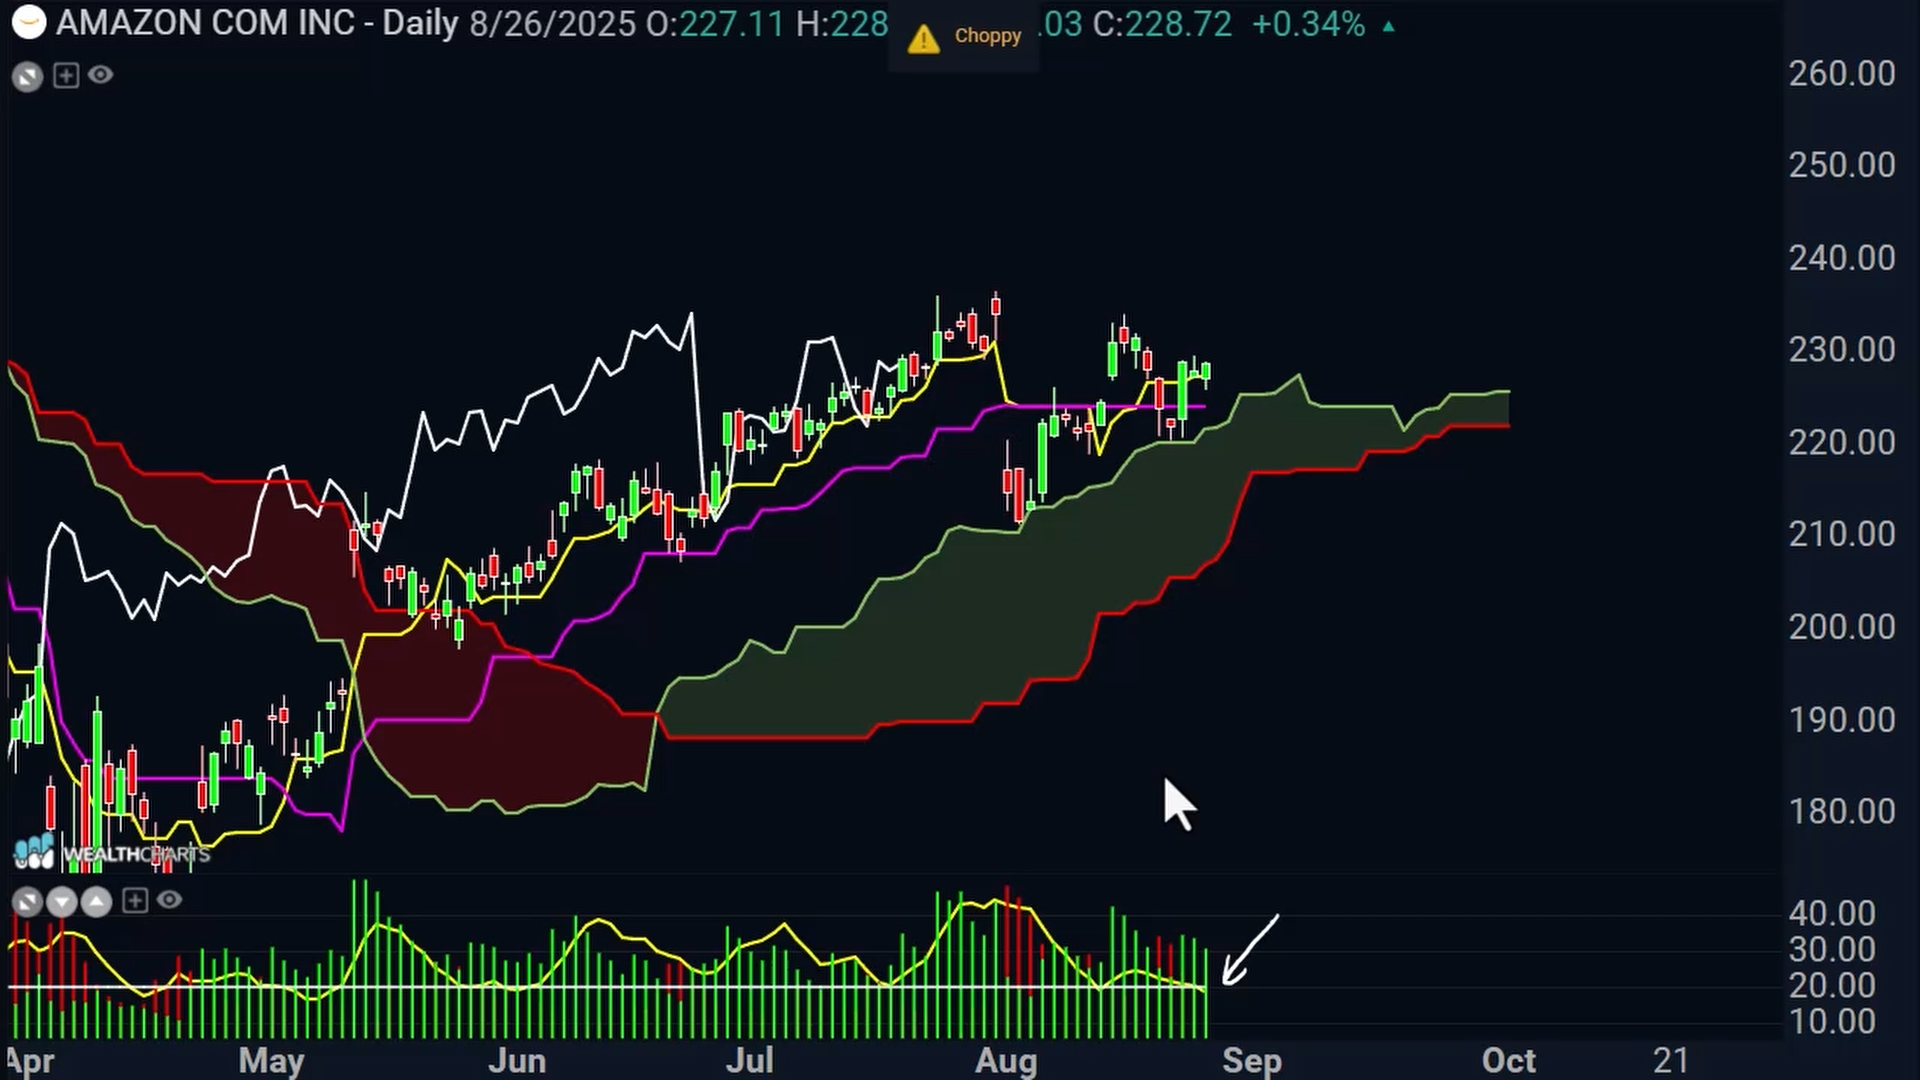Click the Sep label on time axis
This screenshot has width=1920, height=1080.
1252,1061
